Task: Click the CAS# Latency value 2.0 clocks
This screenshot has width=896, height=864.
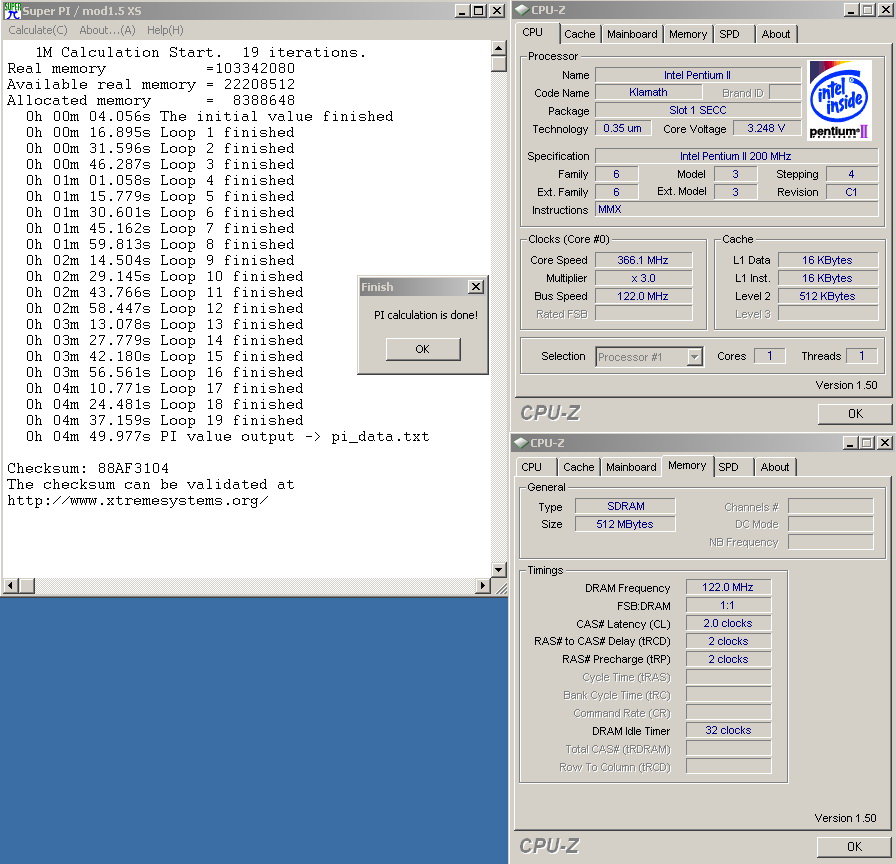Action: (x=728, y=623)
